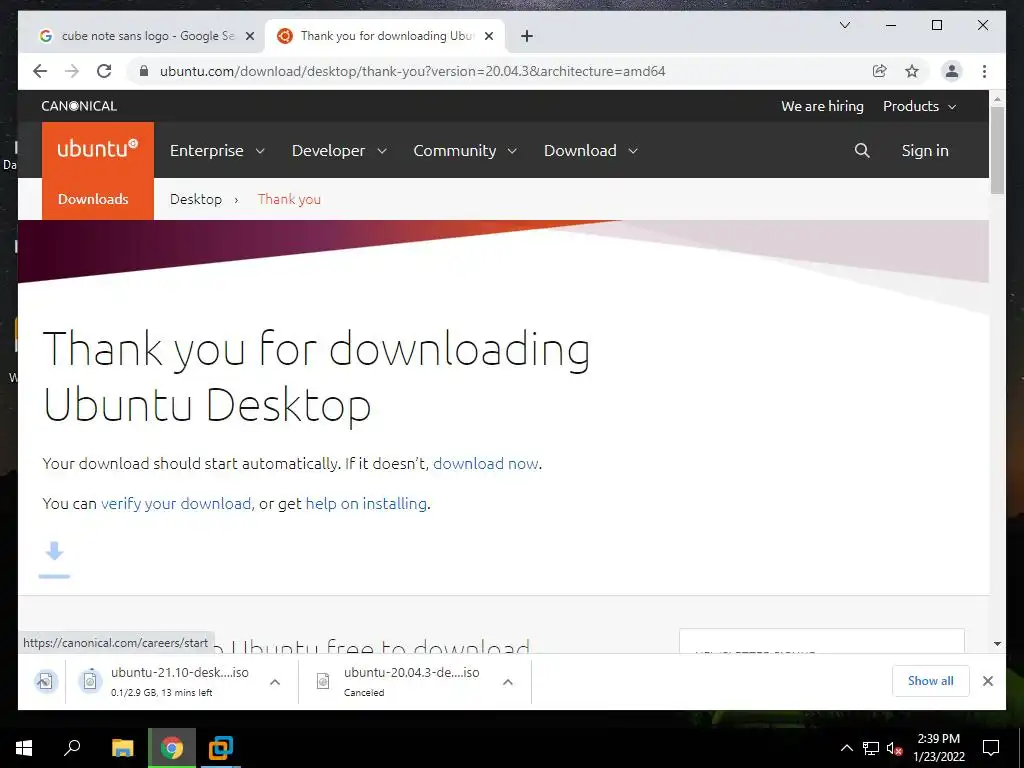Click the download now link
This screenshot has height=768, width=1024.
point(486,464)
